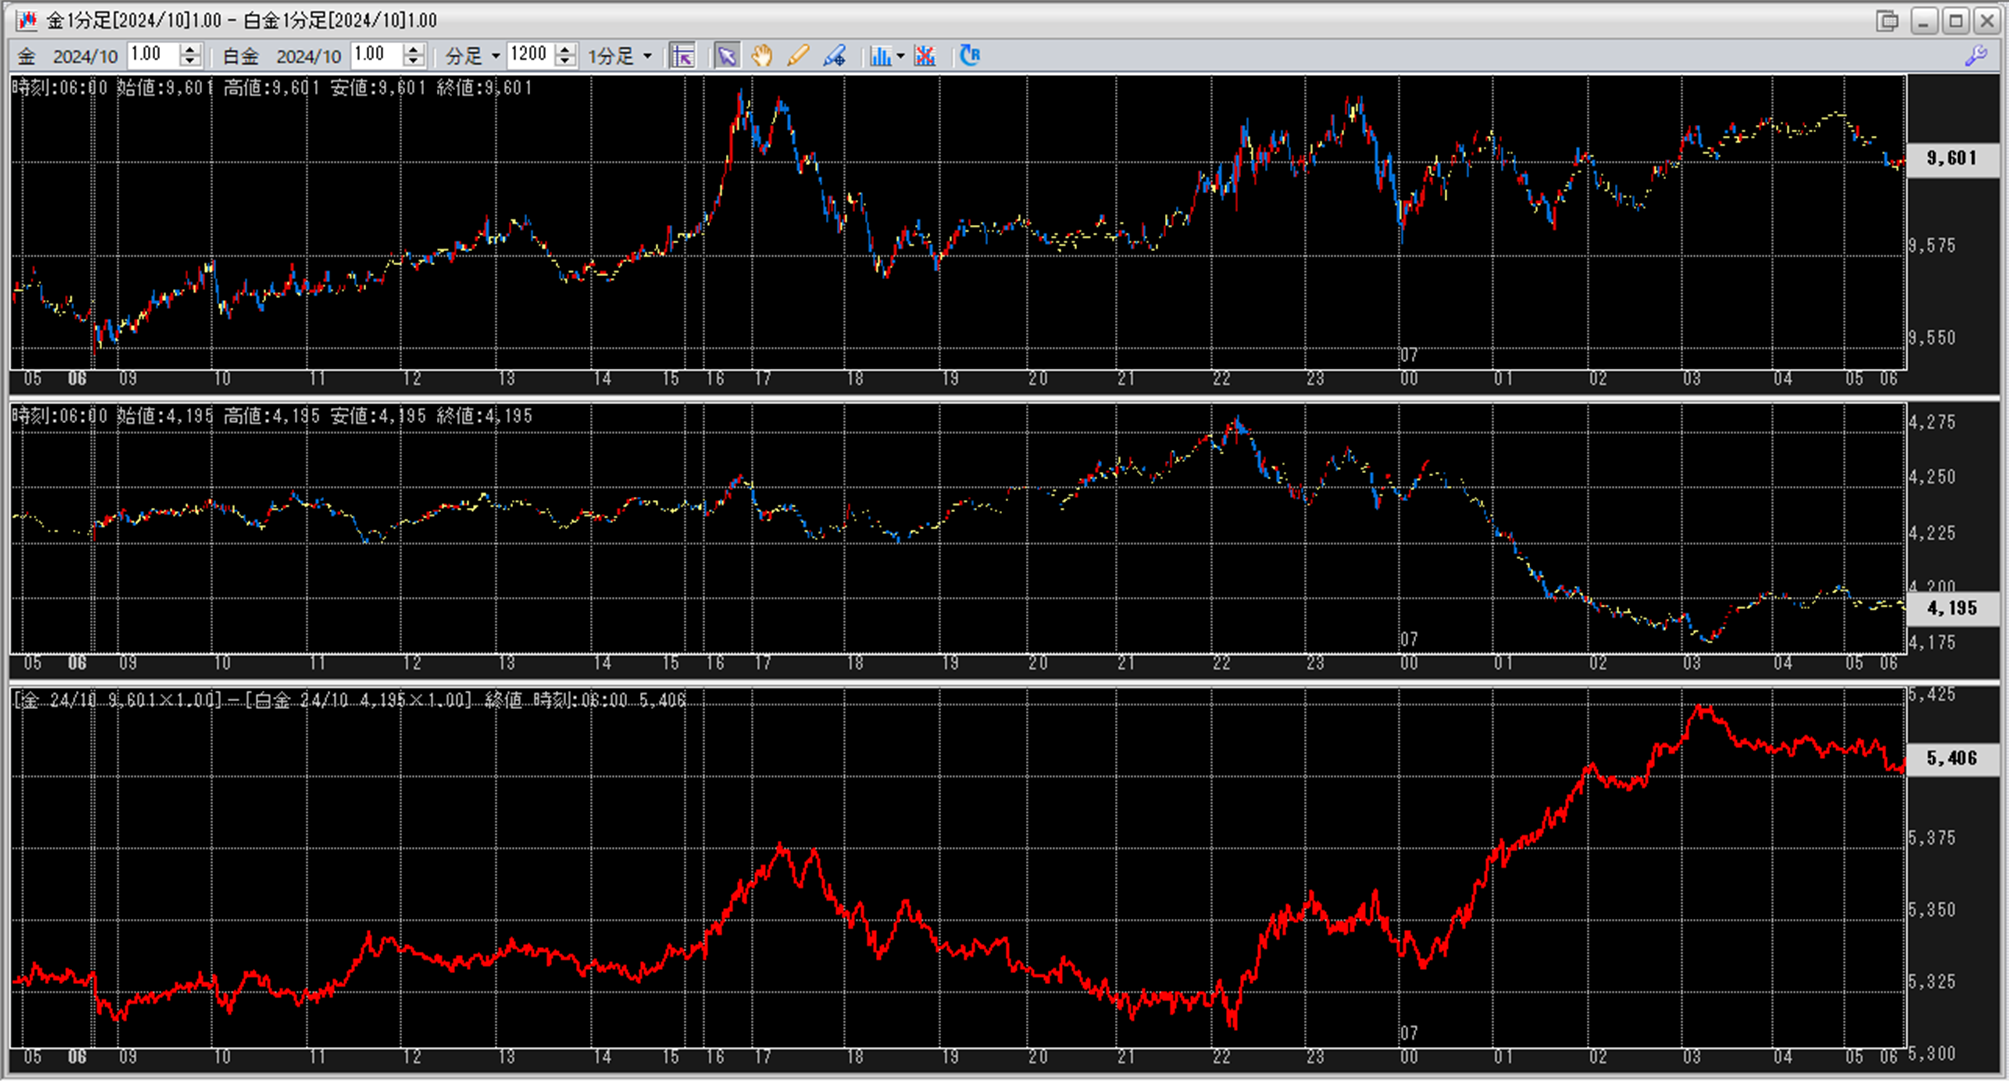Increase the 1200 bar count stepper
Image resolution: width=2009 pixels, height=1082 pixels.
click(565, 50)
